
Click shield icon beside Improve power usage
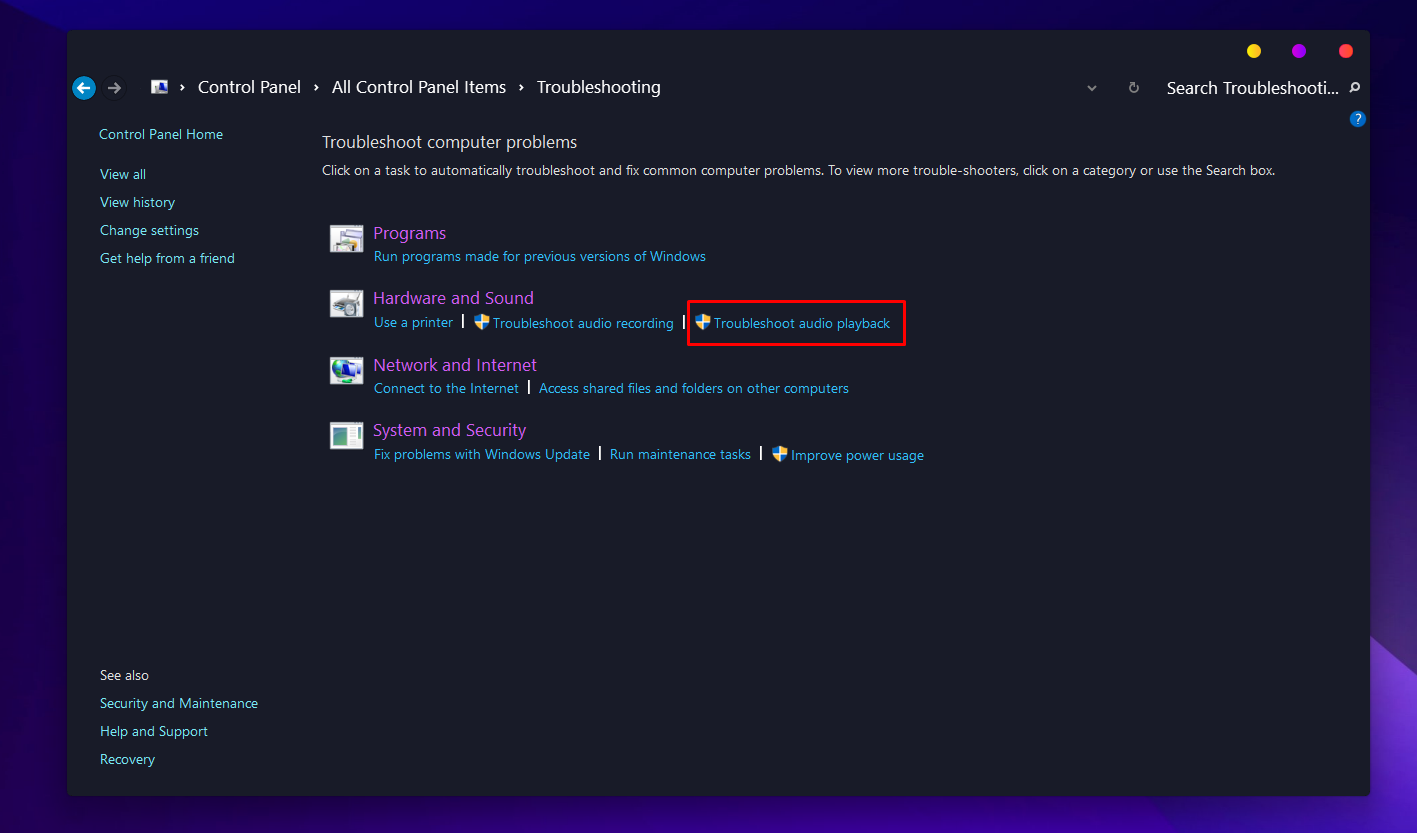coord(780,454)
